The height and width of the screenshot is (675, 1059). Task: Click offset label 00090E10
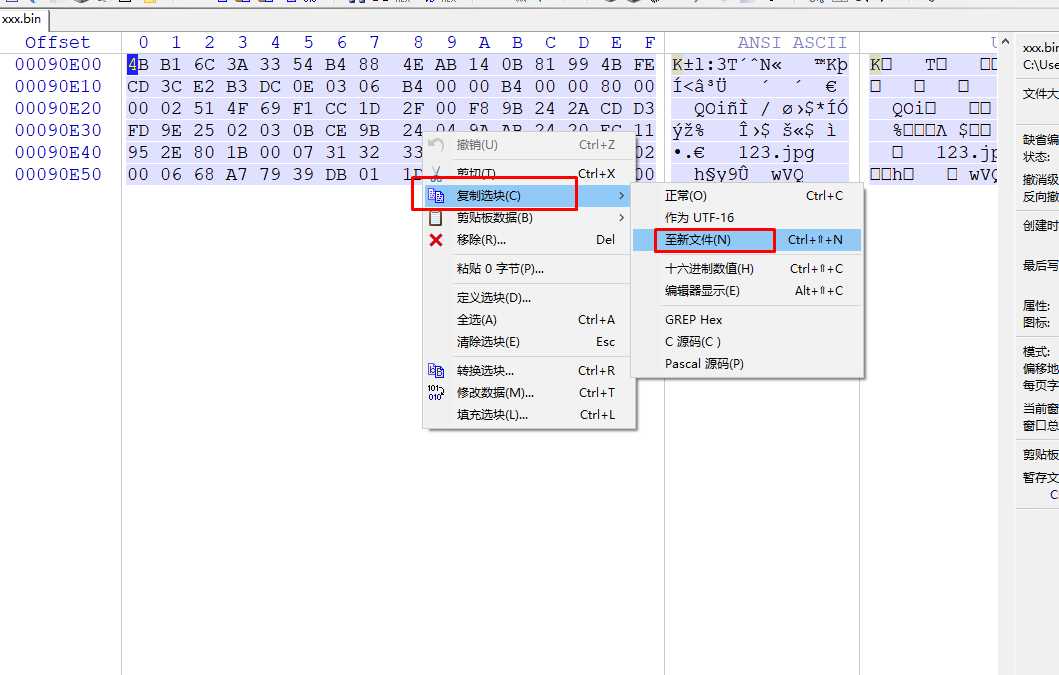pyautogui.click(x=58, y=86)
